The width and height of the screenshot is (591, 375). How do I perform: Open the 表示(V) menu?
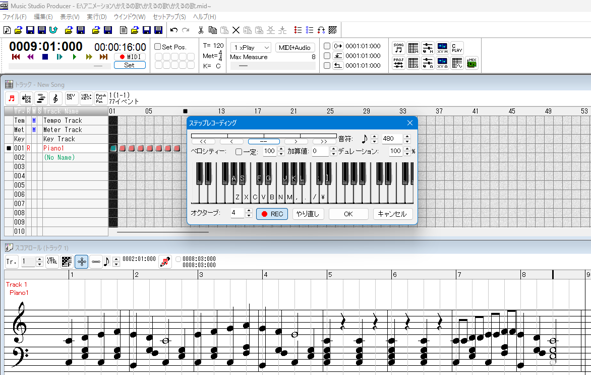tap(70, 17)
